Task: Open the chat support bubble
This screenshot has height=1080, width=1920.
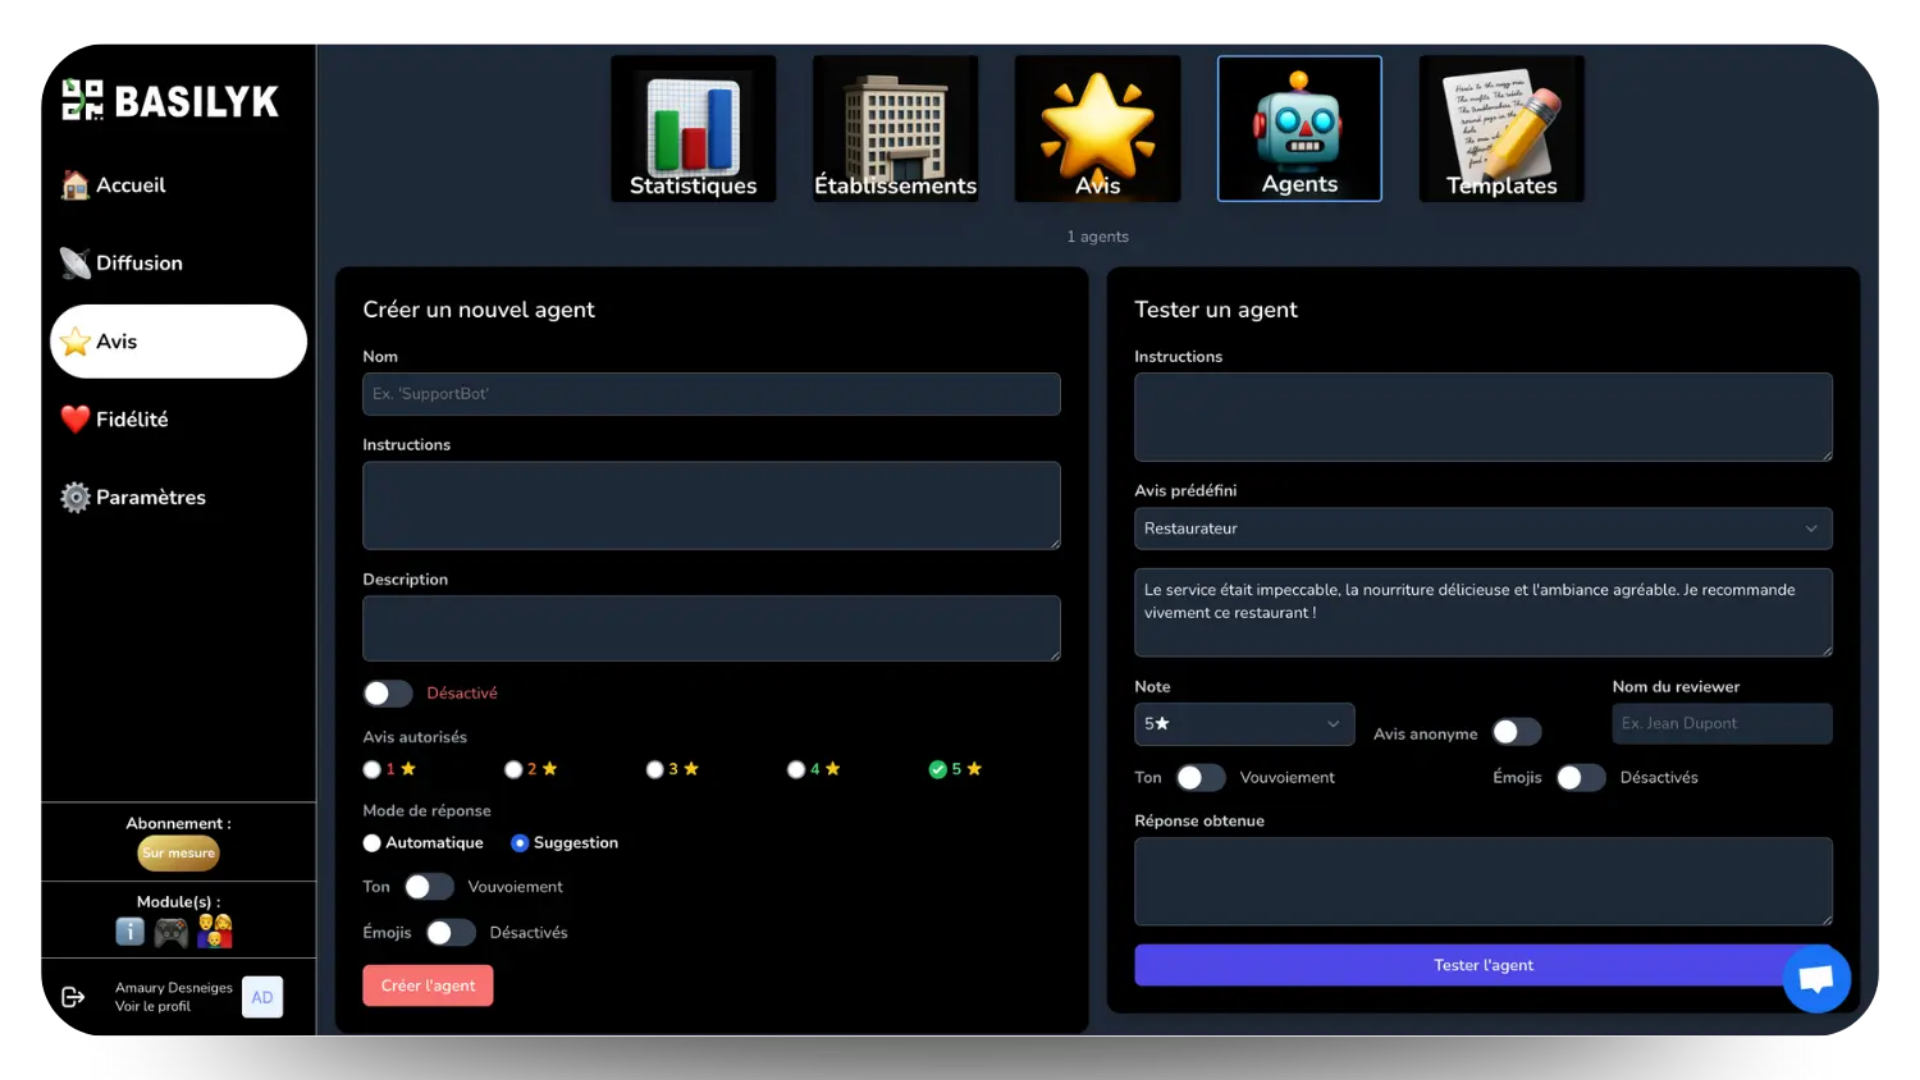Action: point(1816,979)
